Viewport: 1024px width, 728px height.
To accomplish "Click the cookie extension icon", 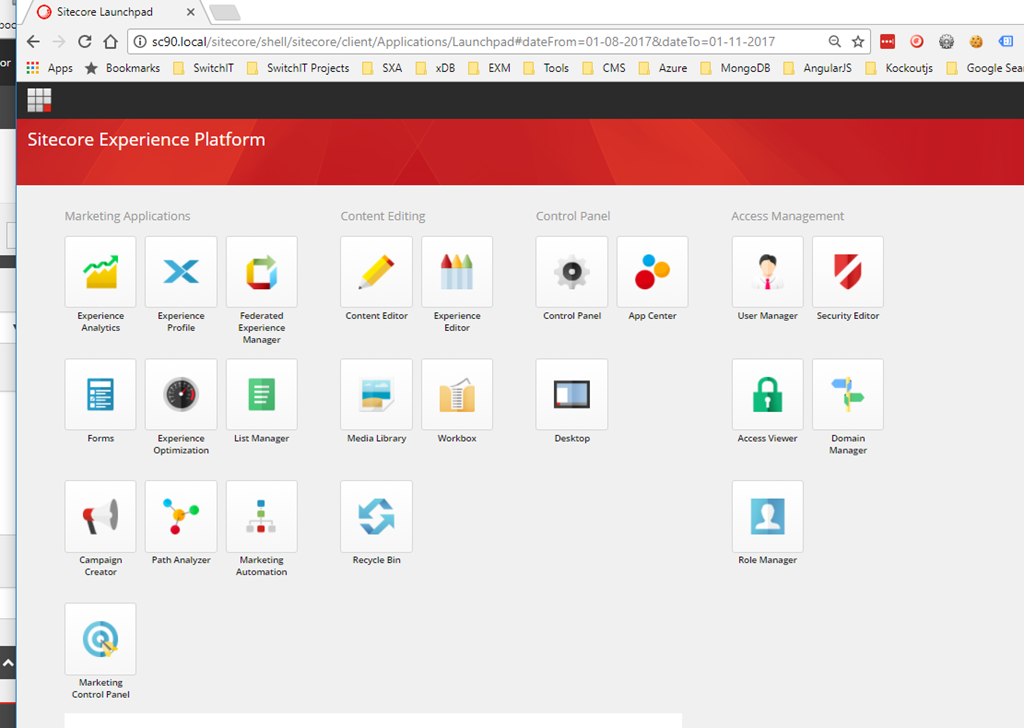I will (x=976, y=42).
